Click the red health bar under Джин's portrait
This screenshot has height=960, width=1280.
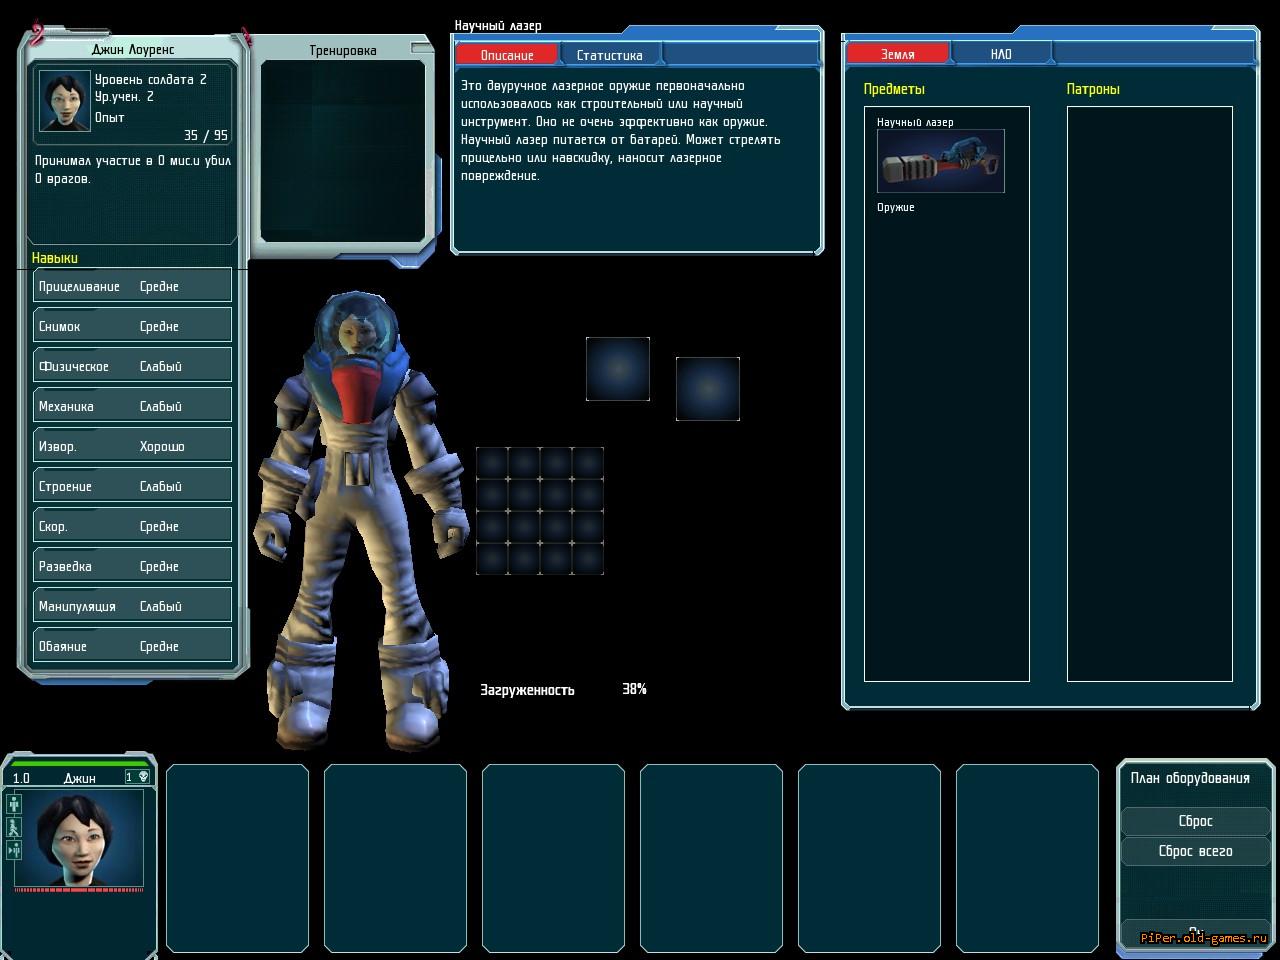pyautogui.click(x=80, y=888)
